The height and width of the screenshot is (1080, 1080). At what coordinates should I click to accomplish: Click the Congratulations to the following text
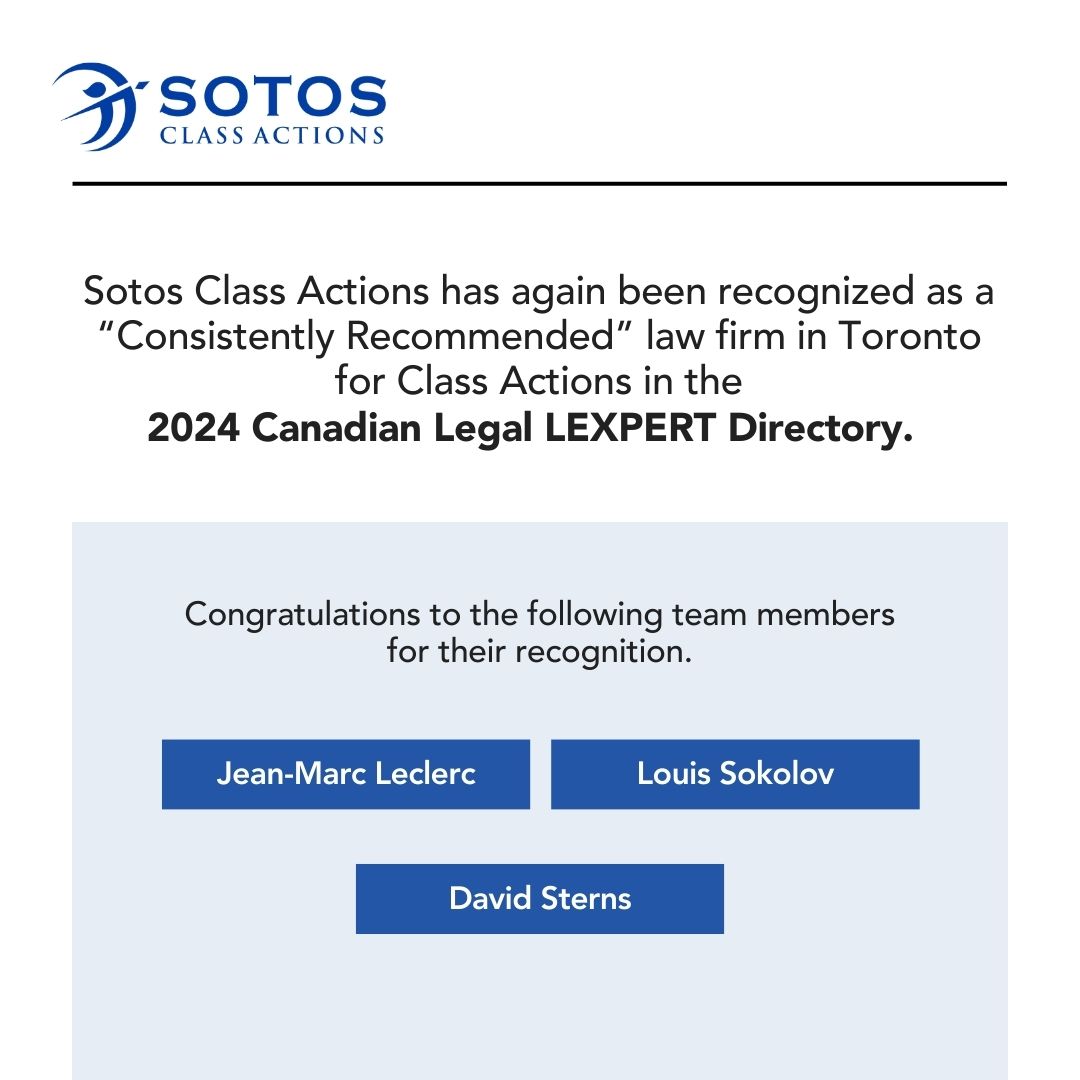[x=424, y=614]
